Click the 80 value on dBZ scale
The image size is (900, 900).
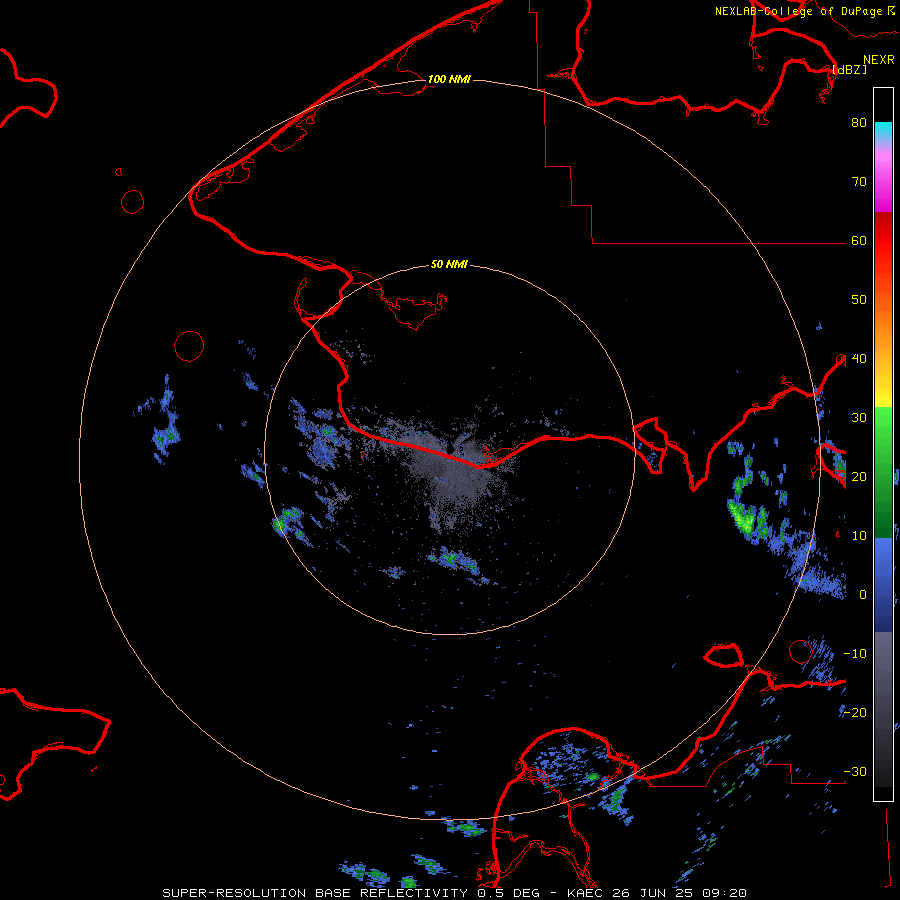[859, 122]
